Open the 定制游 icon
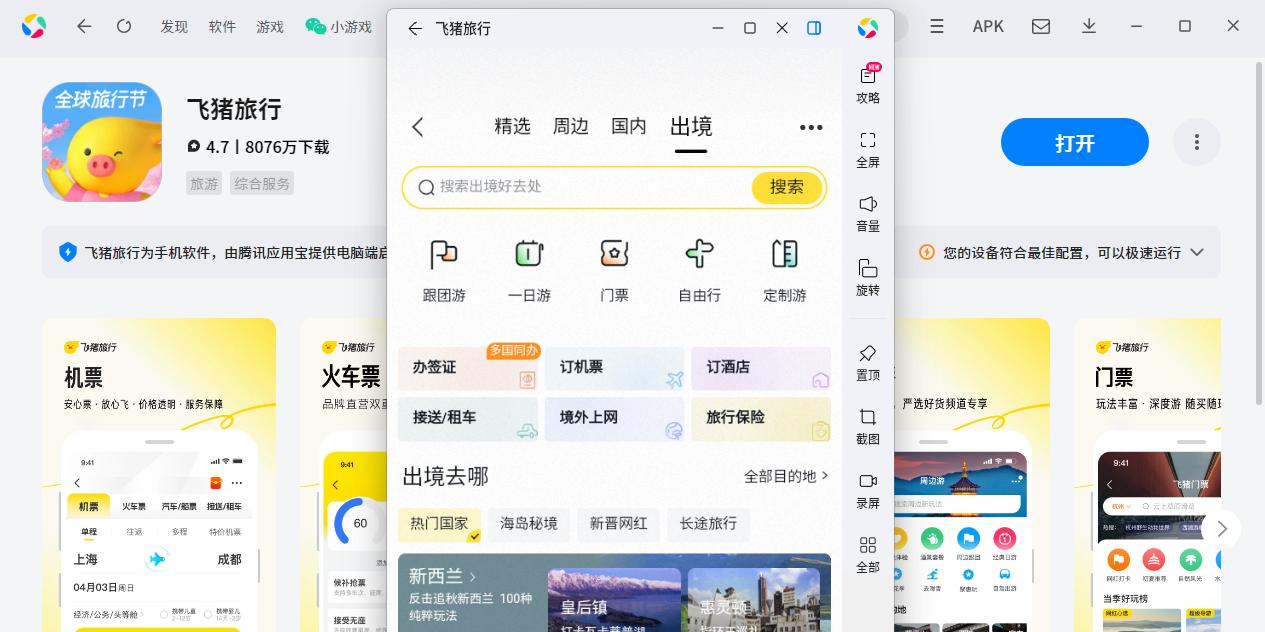Image resolution: width=1265 pixels, height=632 pixels. [785, 270]
